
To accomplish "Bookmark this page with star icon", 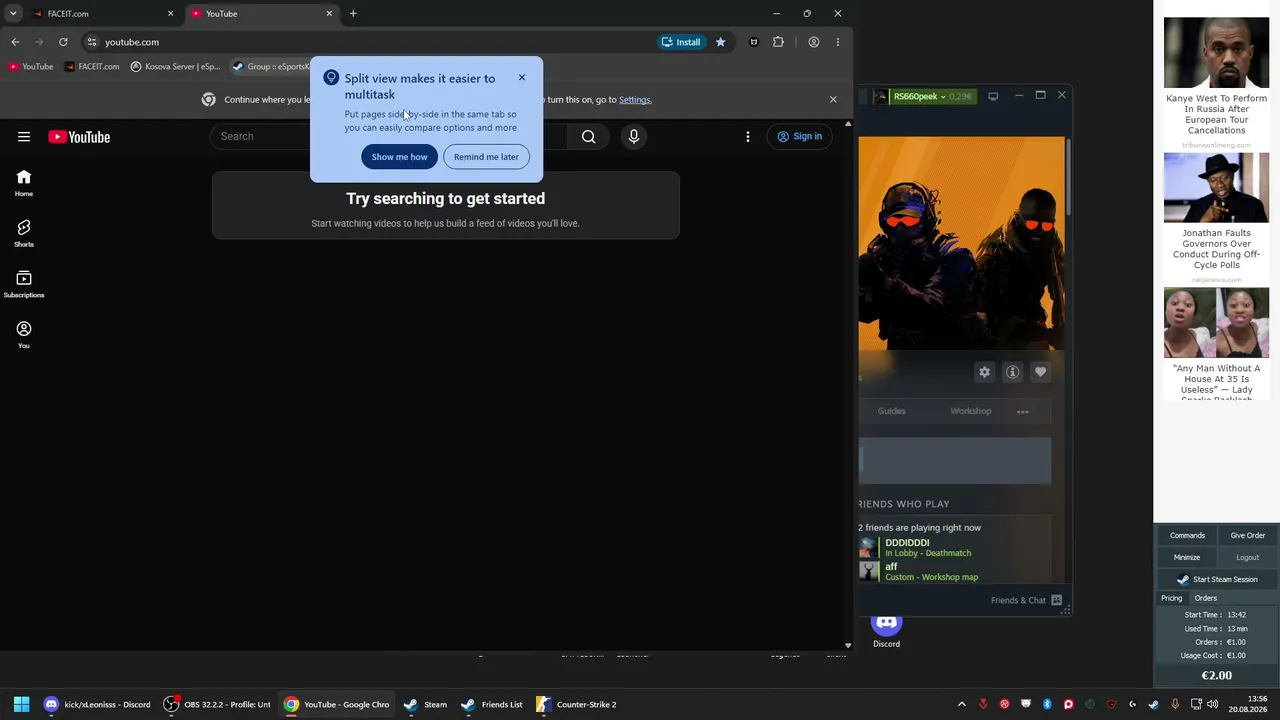I will pos(720,42).
